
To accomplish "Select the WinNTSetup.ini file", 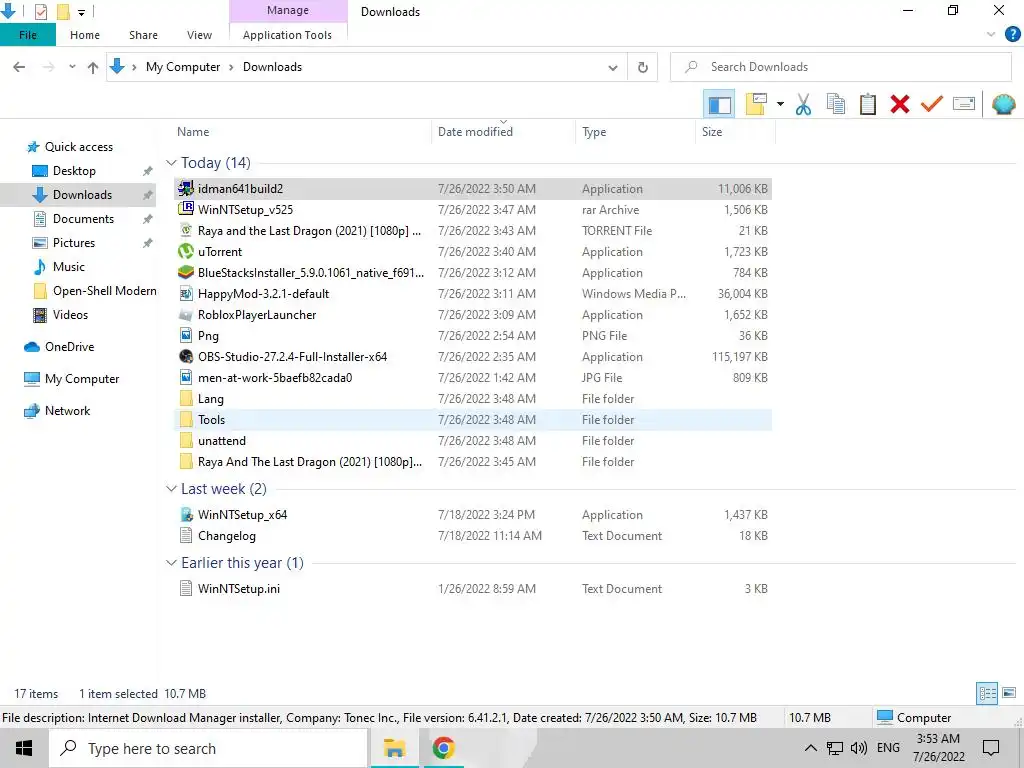I will click(473, 588).
